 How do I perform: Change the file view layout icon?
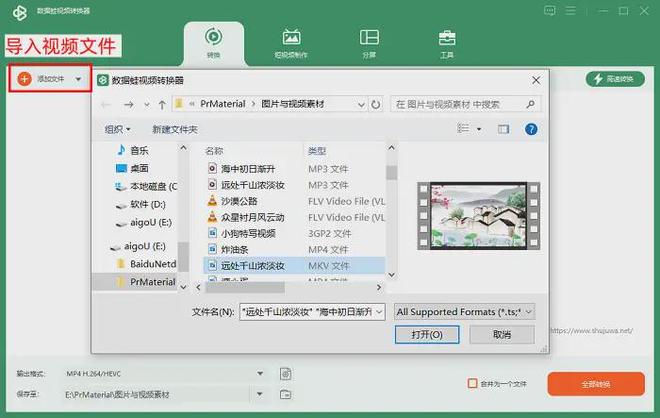463,128
